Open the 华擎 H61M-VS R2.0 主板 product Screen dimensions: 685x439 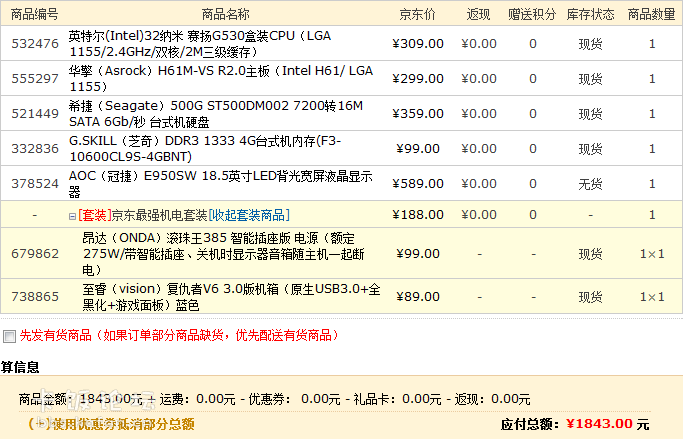click(221, 79)
